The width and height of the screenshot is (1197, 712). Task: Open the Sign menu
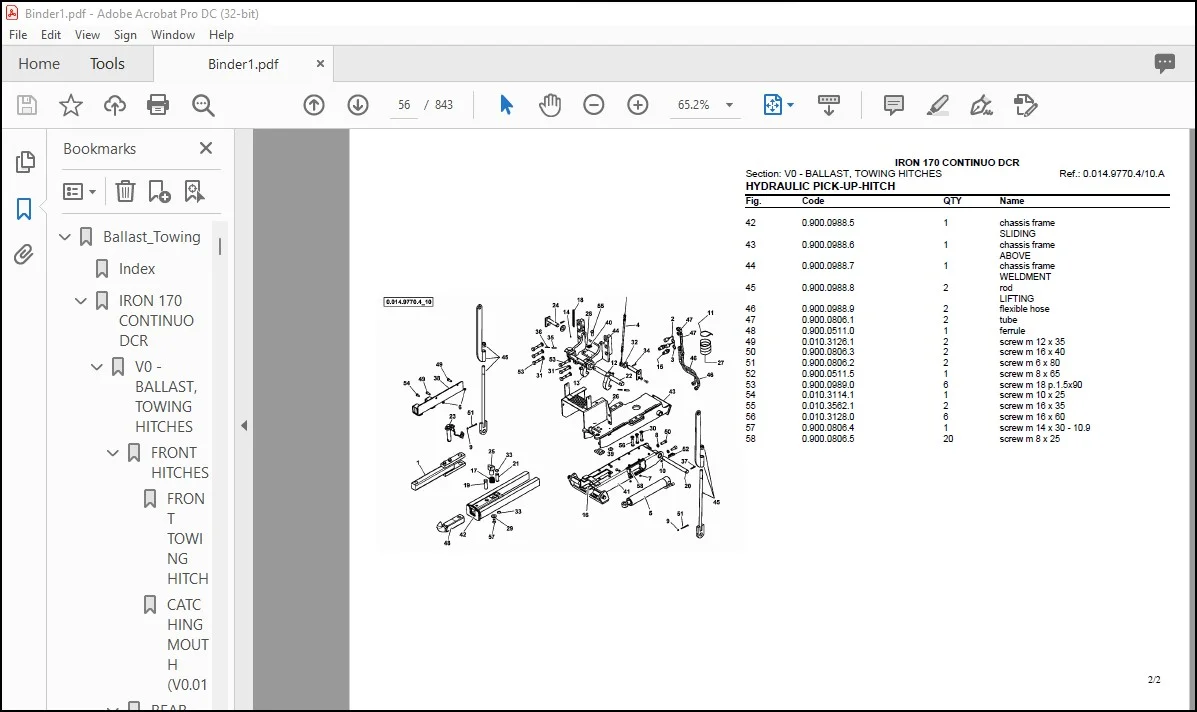tap(125, 34)
